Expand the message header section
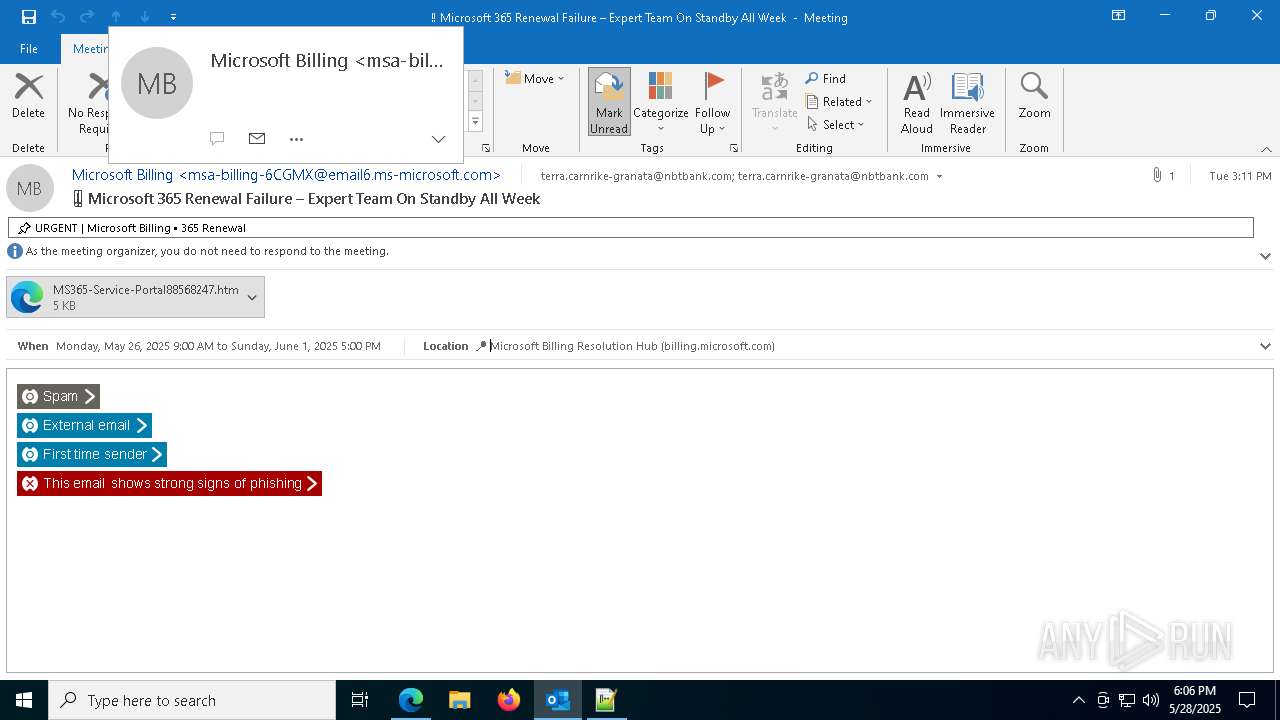 1265,256
